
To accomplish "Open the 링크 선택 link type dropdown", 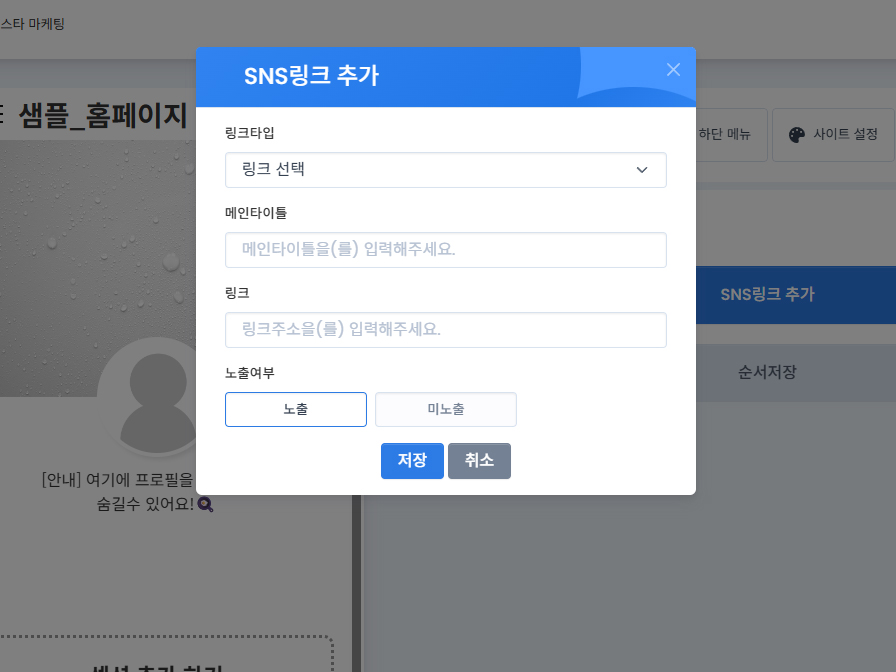I will coord(445,170).
